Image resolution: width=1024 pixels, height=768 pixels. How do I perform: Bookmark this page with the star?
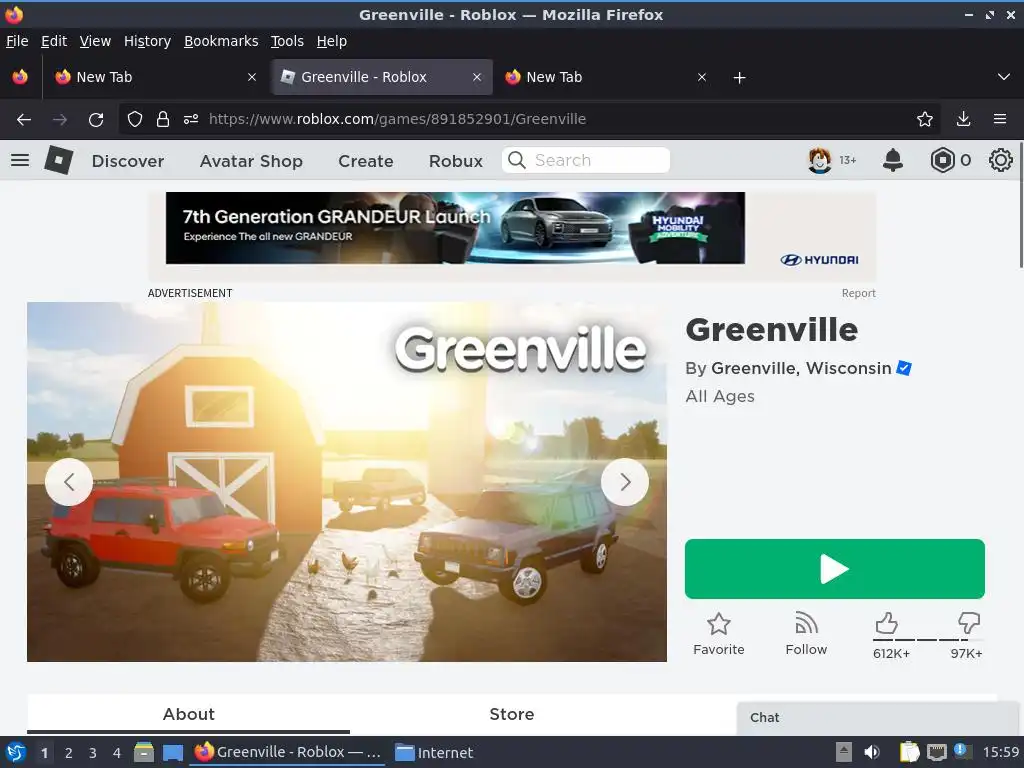tap(924, 119)
